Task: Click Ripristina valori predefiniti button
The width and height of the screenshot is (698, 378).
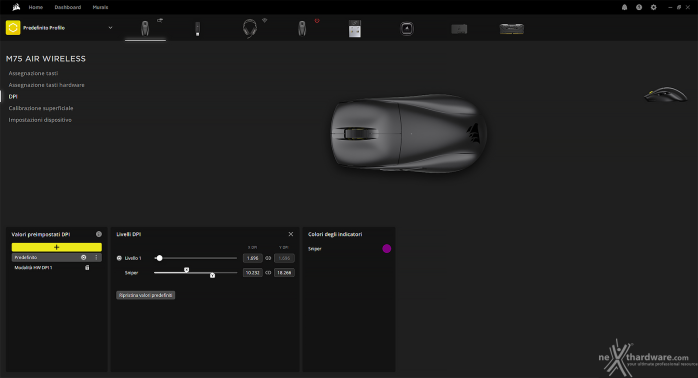Action: click(x=146, y=295)
